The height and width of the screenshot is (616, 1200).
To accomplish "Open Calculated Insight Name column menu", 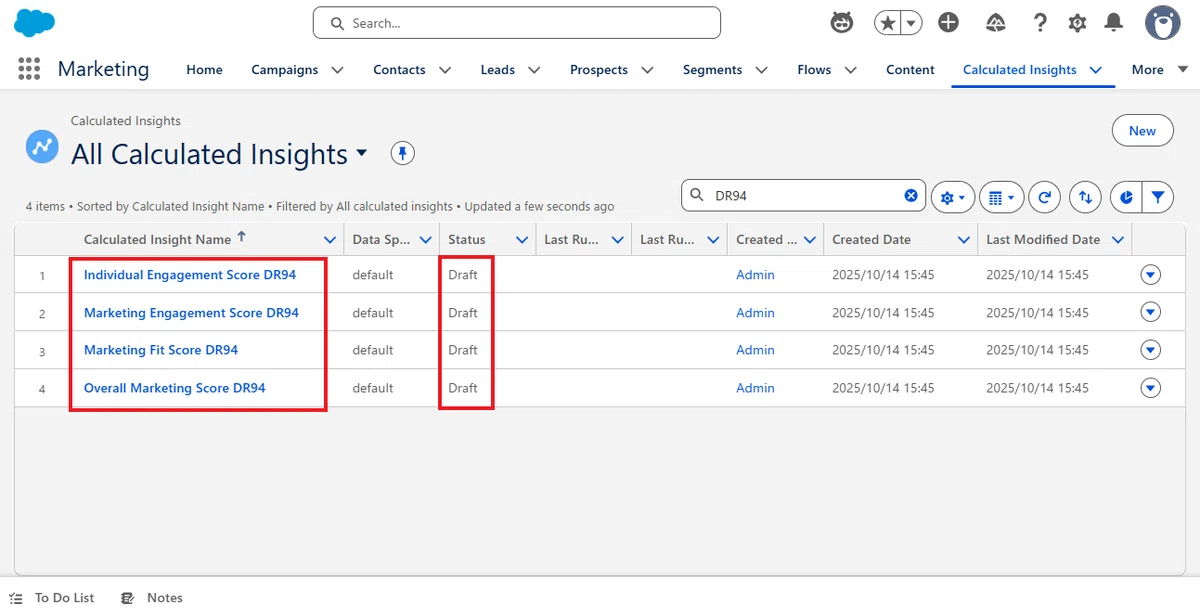I will click(x=330, y=240).
